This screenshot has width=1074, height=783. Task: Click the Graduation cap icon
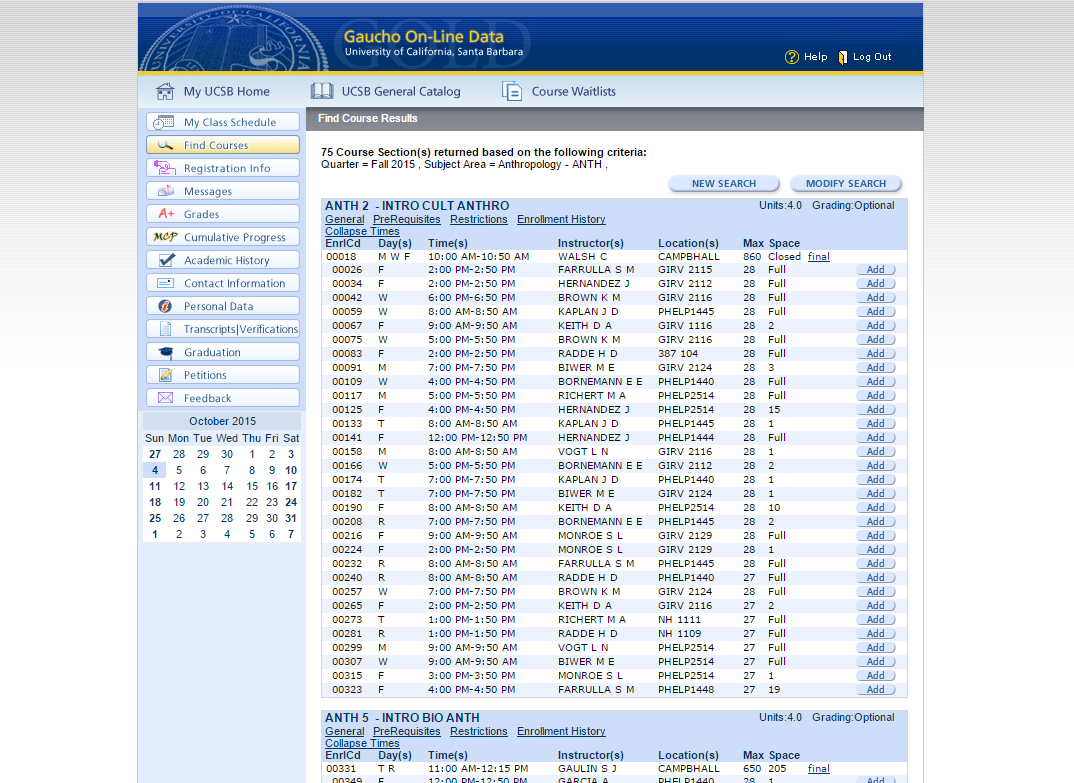(x=166, y=352)
